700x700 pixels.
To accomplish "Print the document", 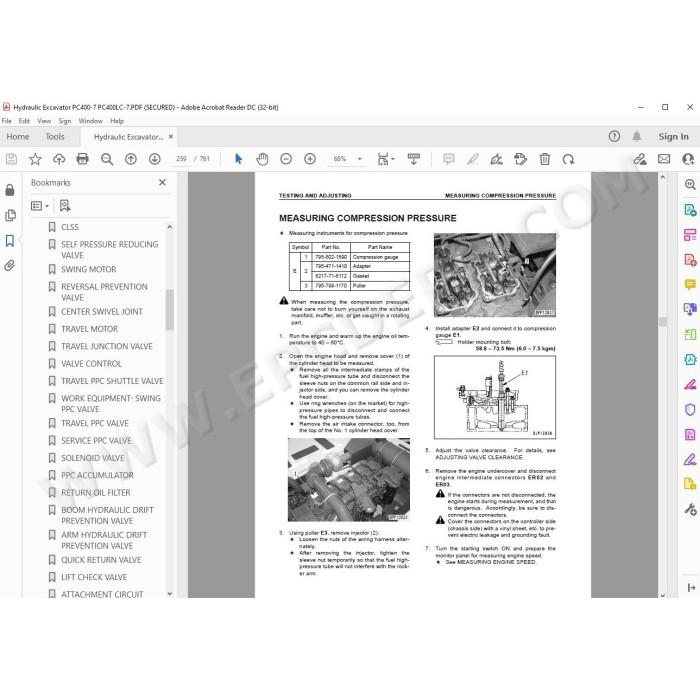I will pos(83,159).
